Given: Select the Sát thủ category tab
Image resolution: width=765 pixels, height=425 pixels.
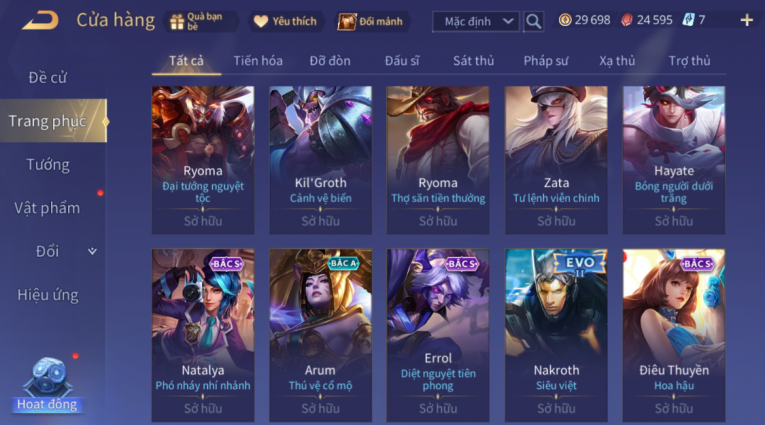Looking at the screenshot, I should tap(473, 61).
